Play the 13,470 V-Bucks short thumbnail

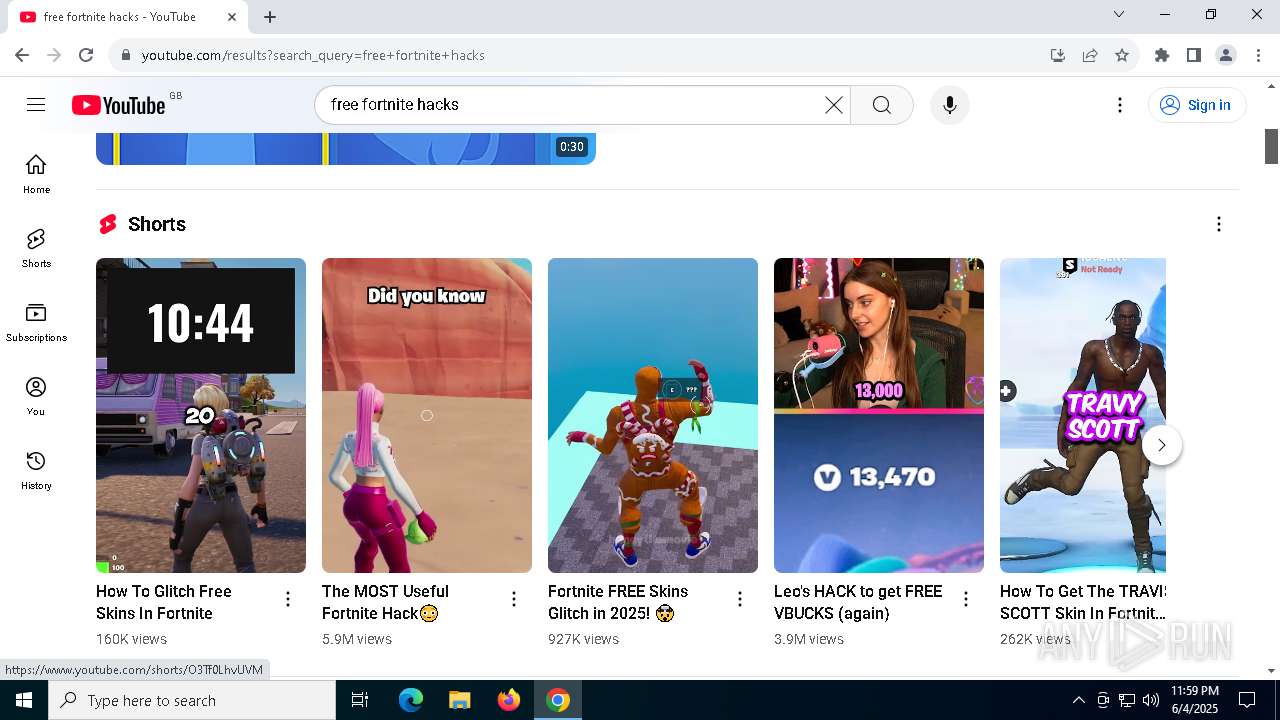pos(879,415)
